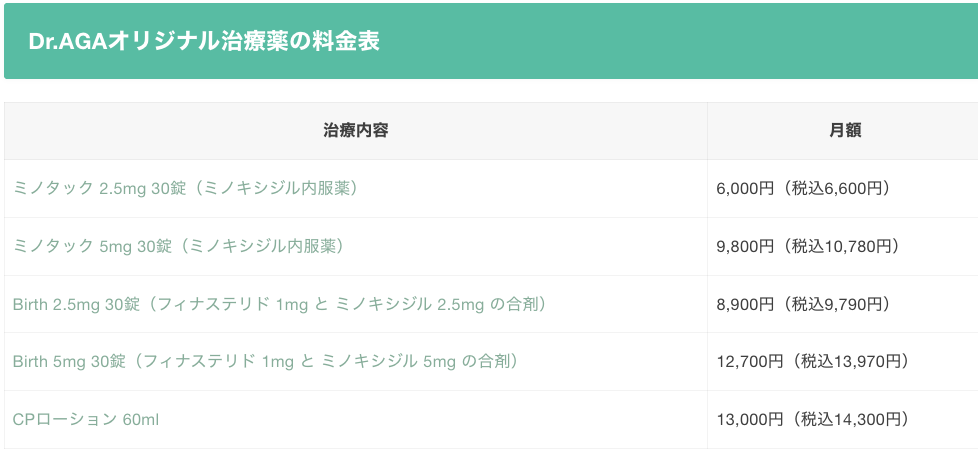
Task: Click the 13,000円 base price
Action: pos(750,420)
